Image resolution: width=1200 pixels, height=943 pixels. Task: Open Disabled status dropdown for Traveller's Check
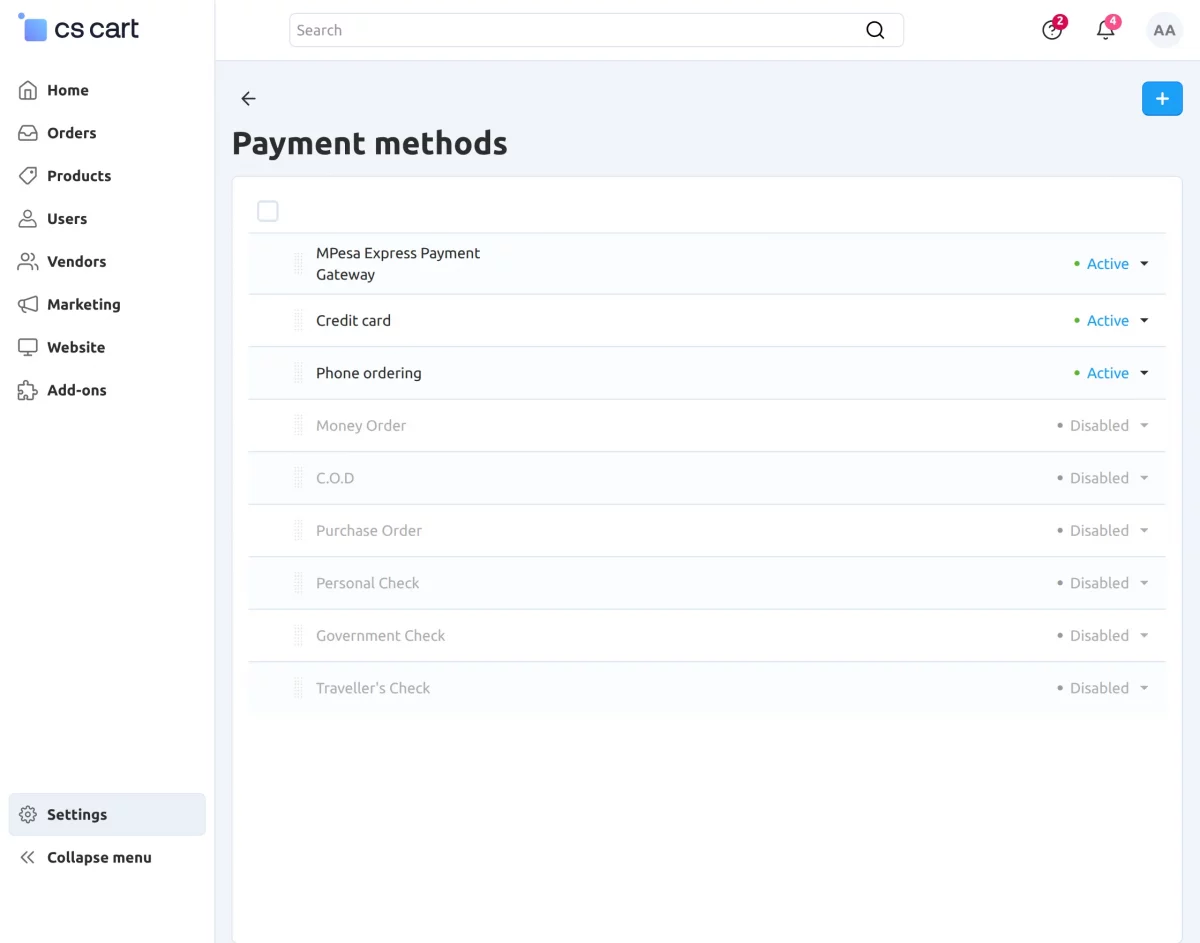pos(1103,688)
